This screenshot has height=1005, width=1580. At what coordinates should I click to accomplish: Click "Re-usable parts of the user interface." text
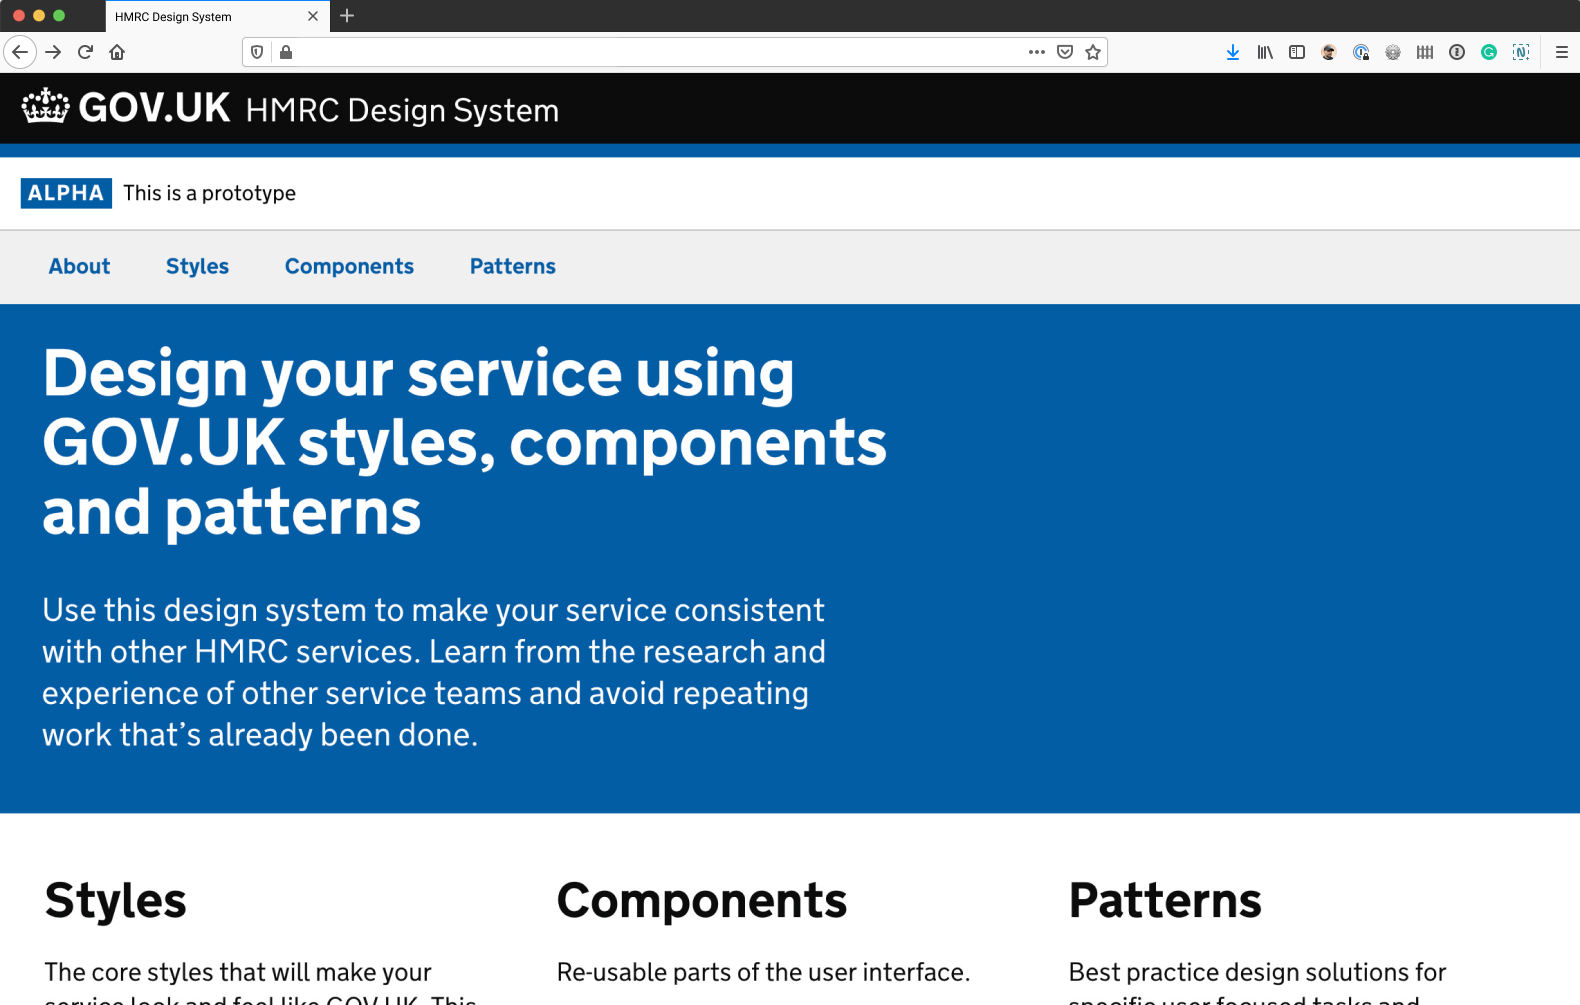763,972
